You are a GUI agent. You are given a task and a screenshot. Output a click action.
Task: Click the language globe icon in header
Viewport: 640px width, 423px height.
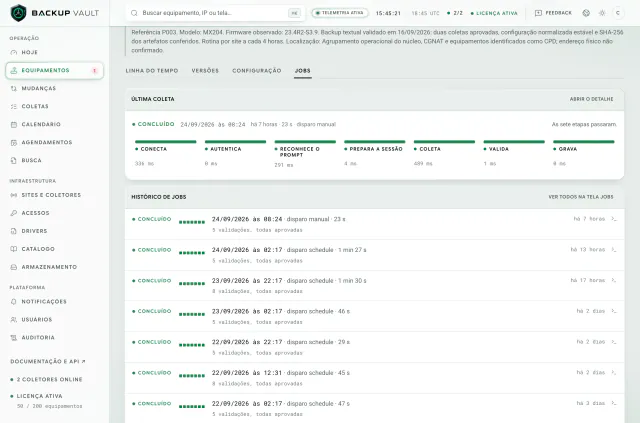coord(586,13)
